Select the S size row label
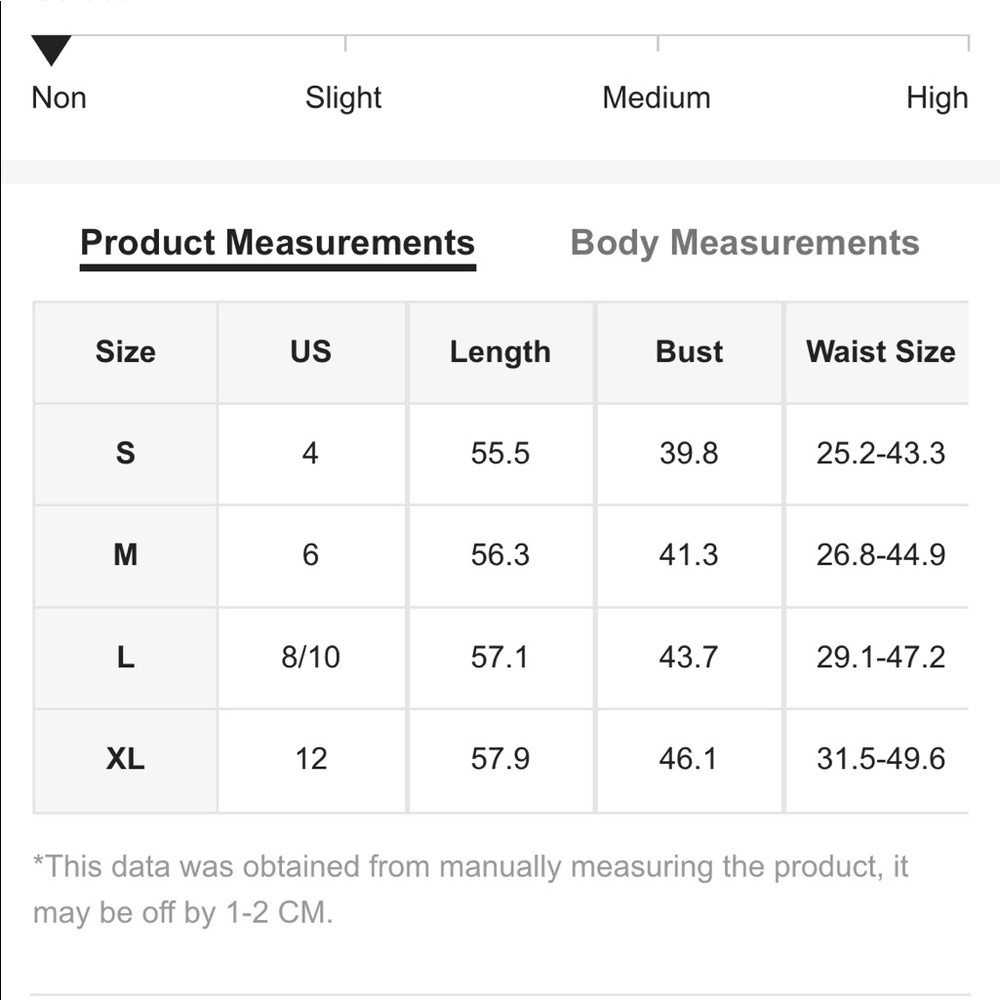This screenshot has width=1000, height=1000. 126,453
